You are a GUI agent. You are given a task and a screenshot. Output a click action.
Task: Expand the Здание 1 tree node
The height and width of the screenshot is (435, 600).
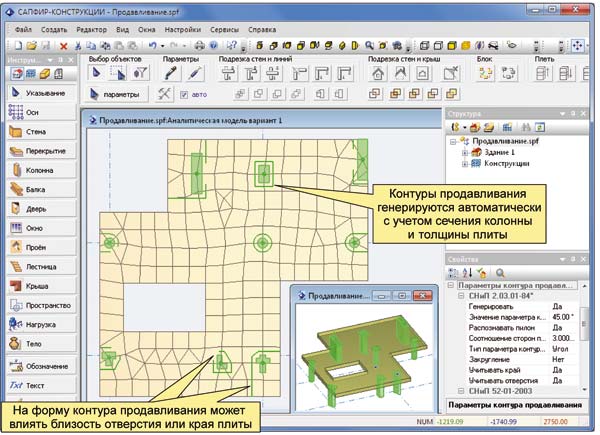[x=465, y=151]
